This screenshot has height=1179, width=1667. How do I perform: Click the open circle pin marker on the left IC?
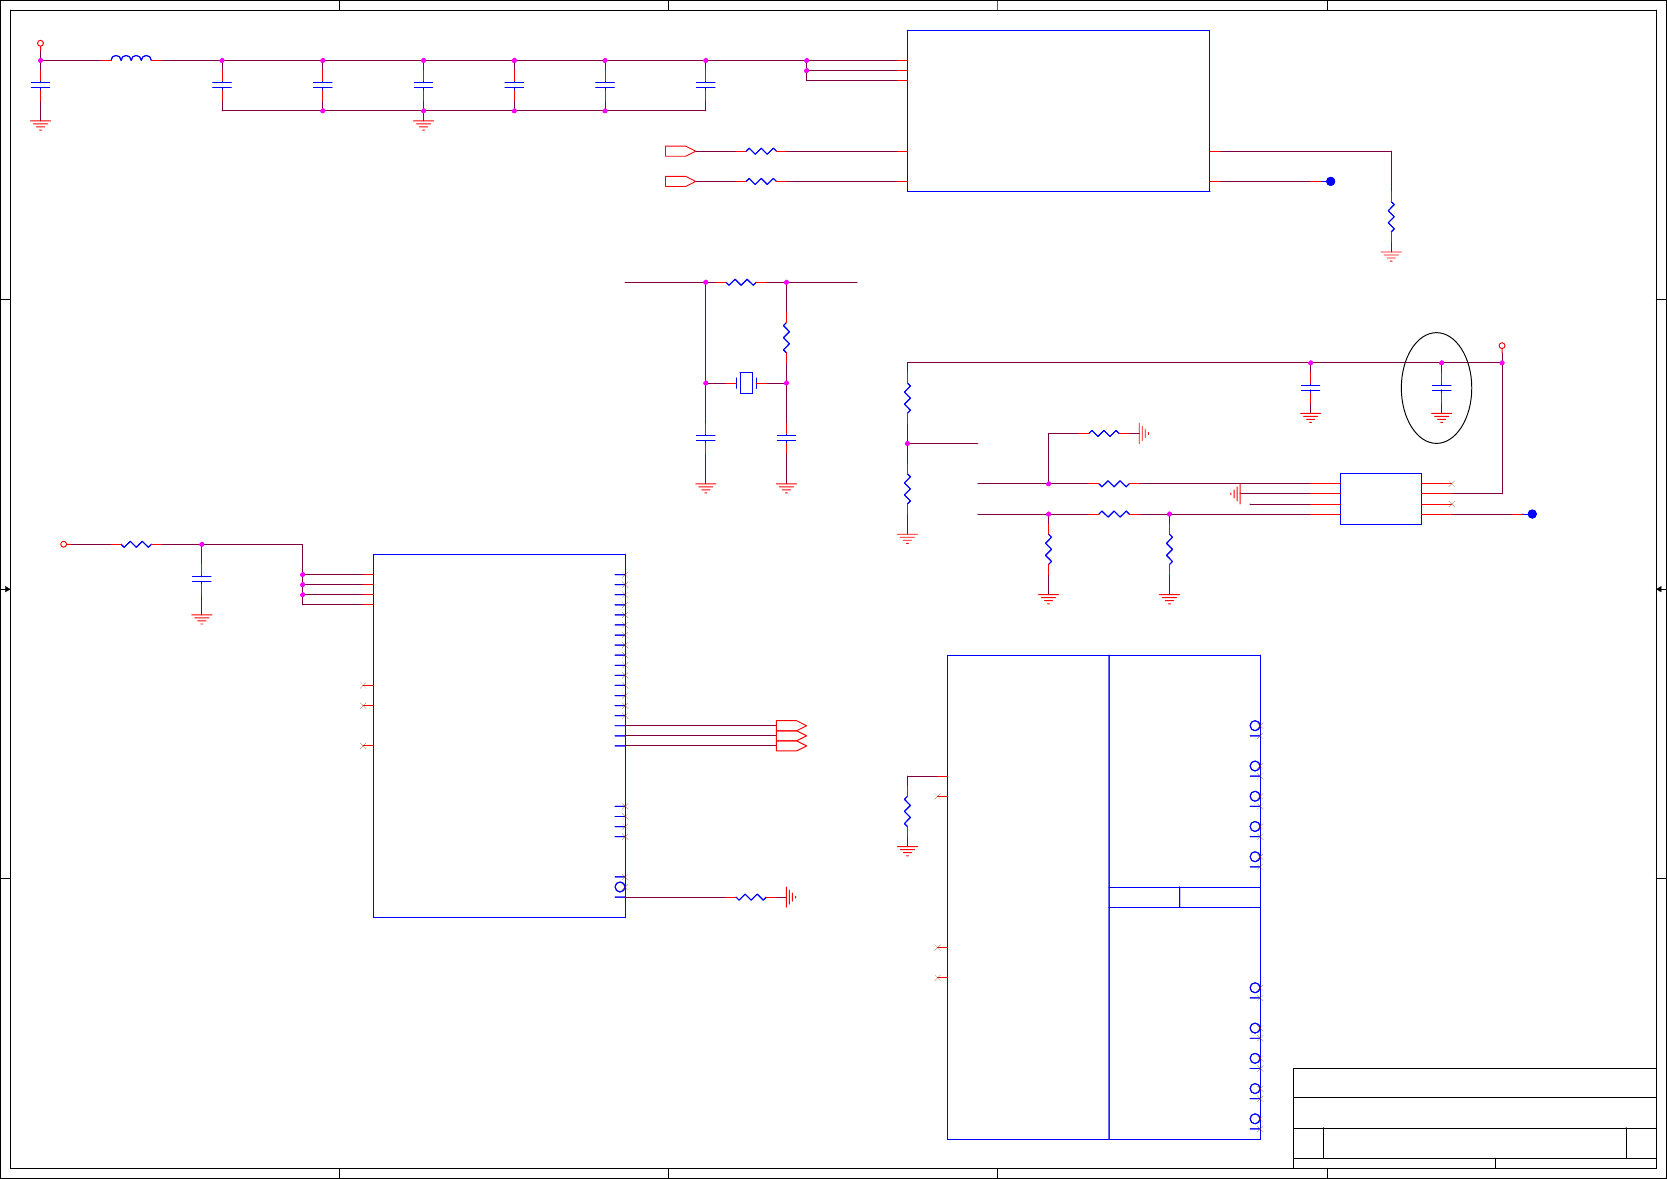620,887
